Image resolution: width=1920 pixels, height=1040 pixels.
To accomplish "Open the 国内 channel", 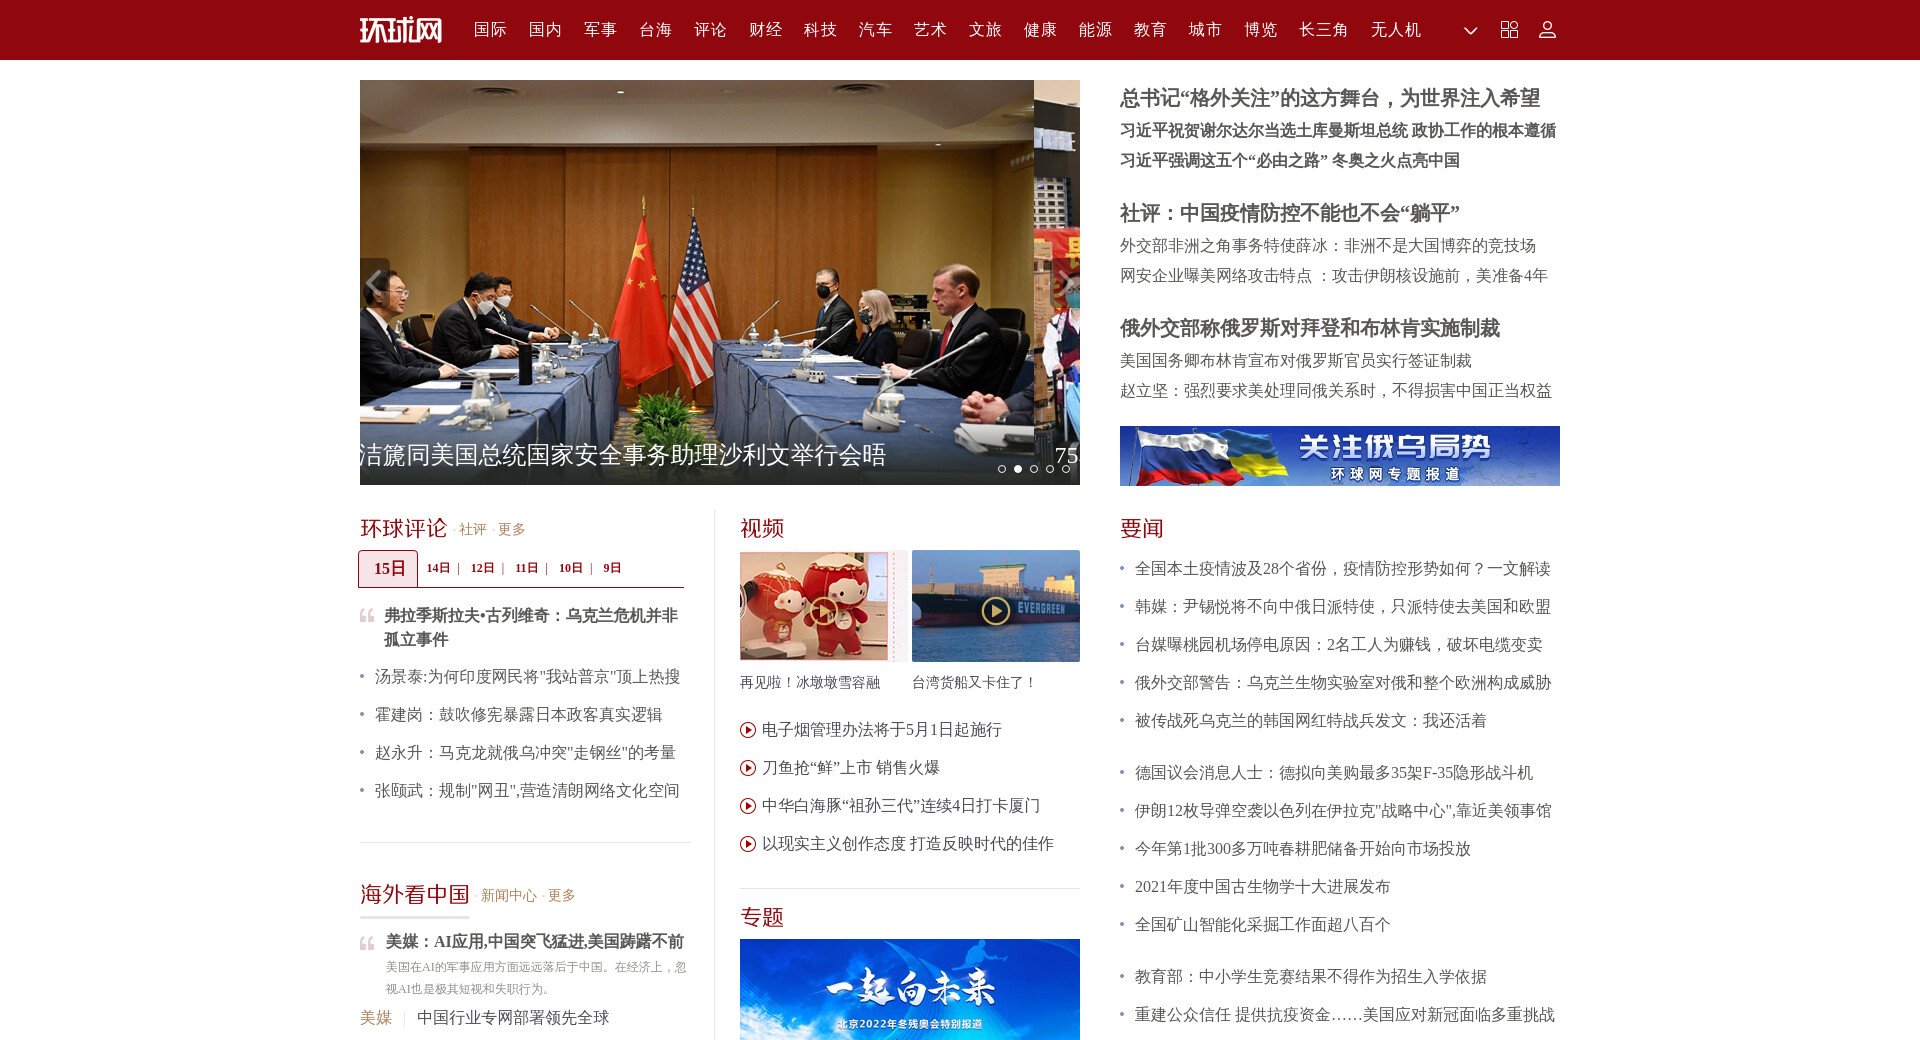I will 545,30.
